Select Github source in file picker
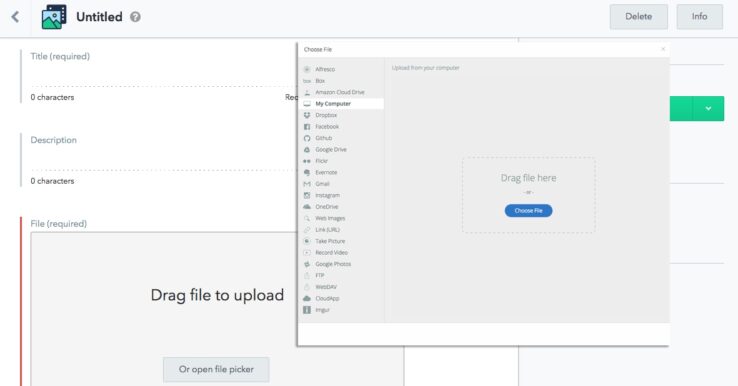Viewport: 738px width, 386px height. click(x=342, y=138)
